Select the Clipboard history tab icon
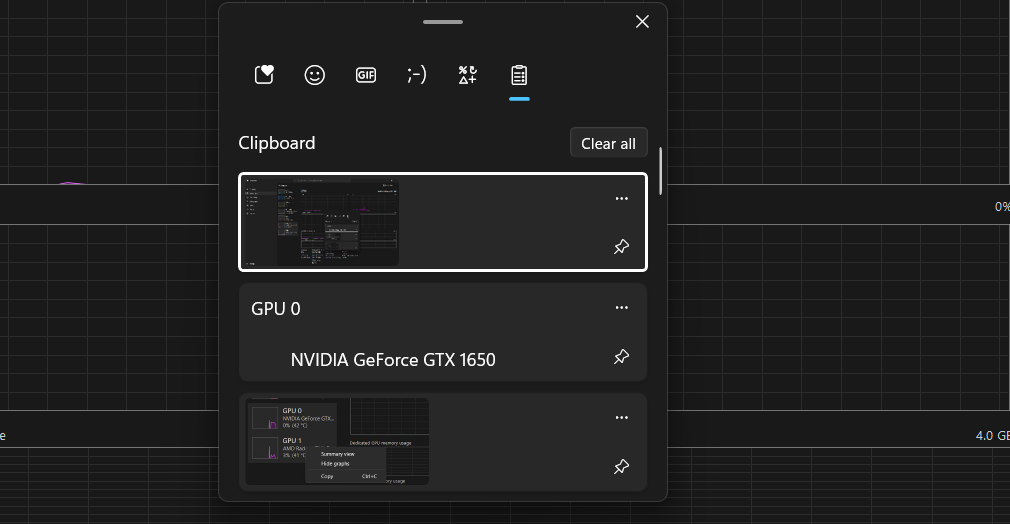The image size is (1010, 524). (519, 75)
